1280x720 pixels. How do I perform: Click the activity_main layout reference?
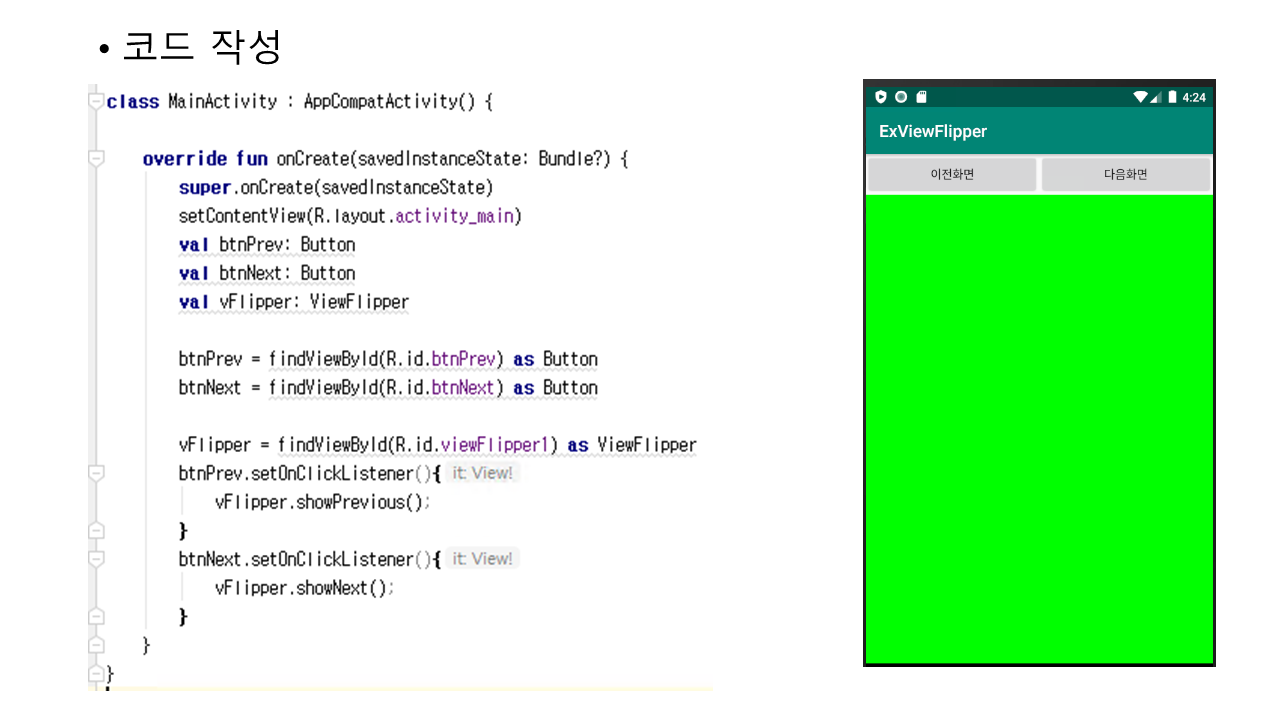point(458,216)
